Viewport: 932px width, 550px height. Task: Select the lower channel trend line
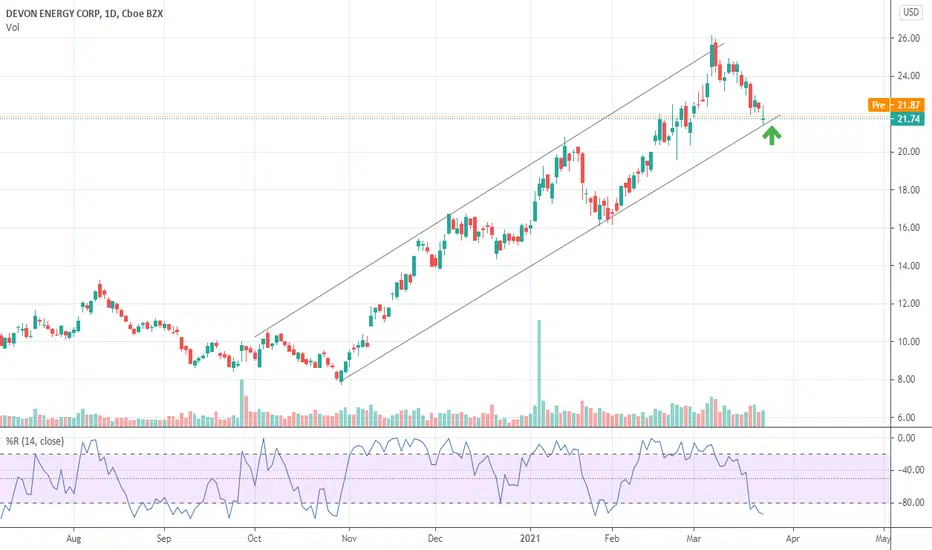tap(561, 247)
